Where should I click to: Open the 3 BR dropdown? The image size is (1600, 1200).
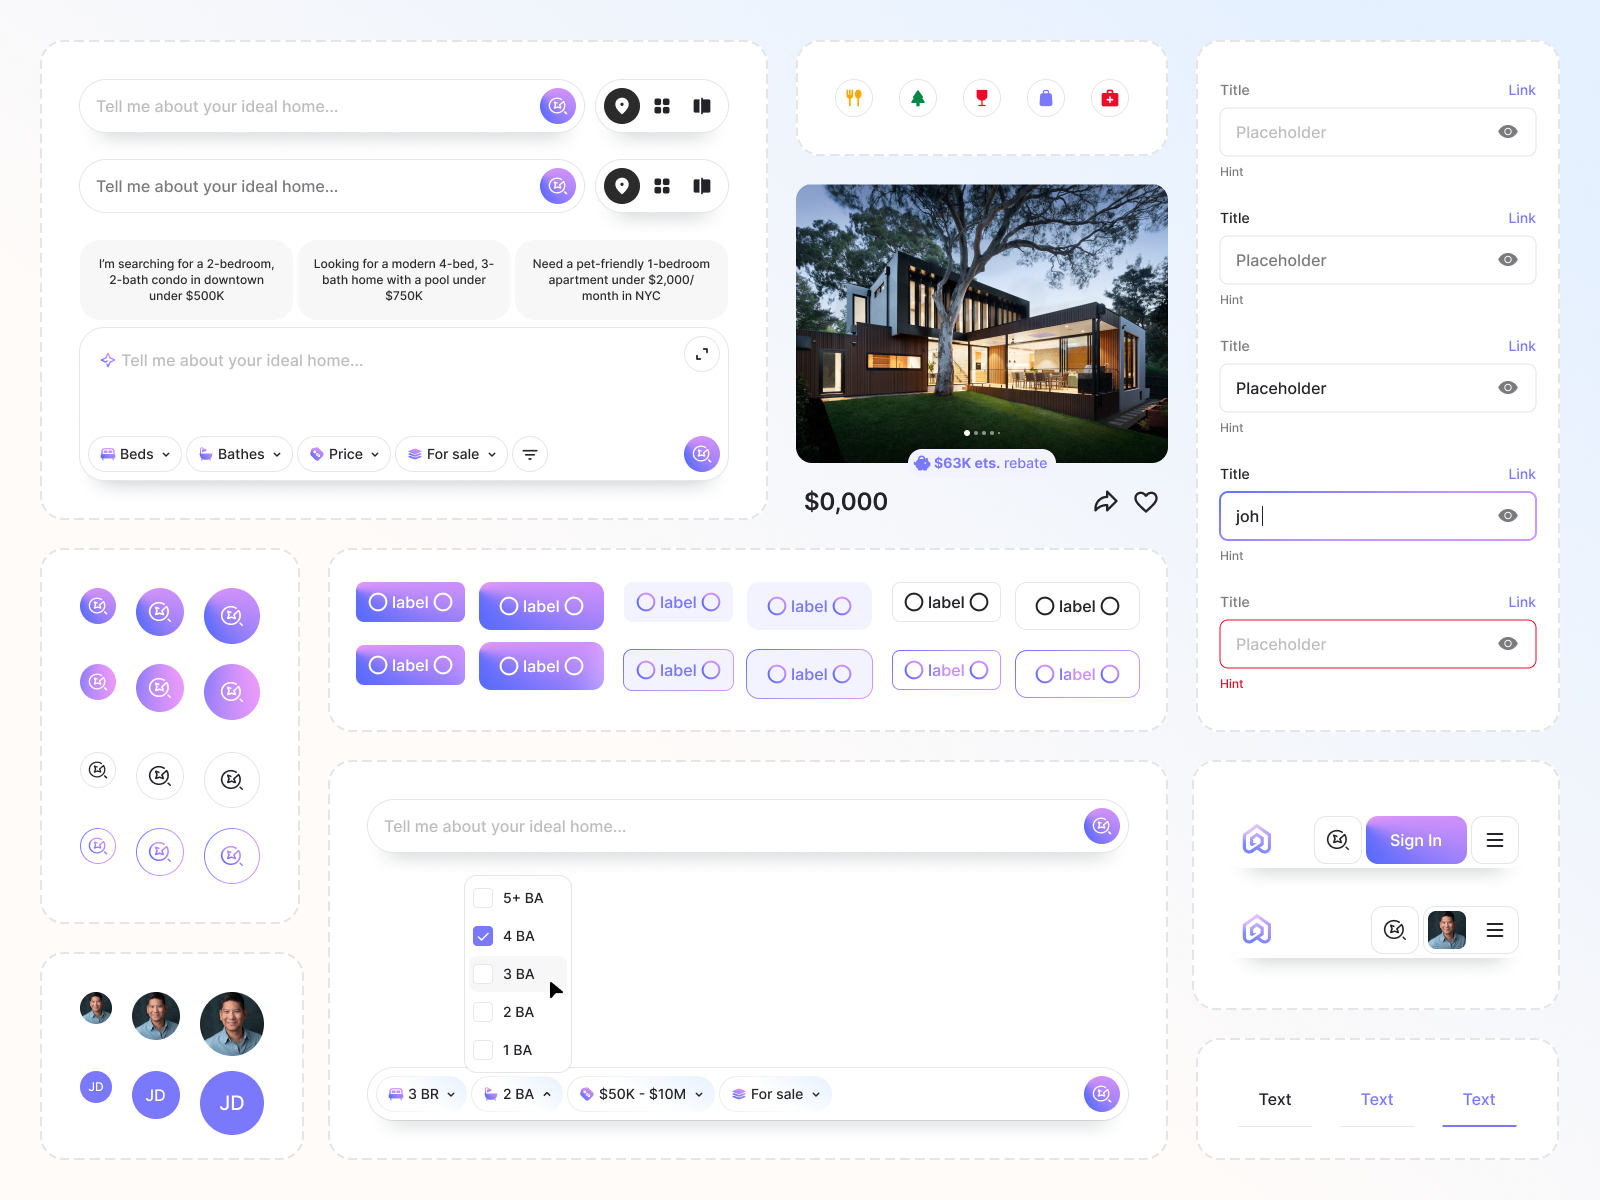(x=422, y=1094)
